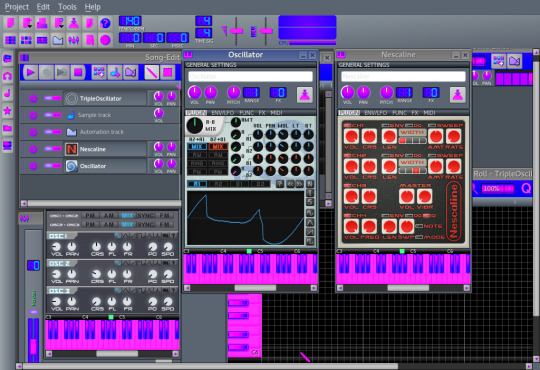
Task: Open My Samples headphone sidebar icon
Action: pyautogui.click(x=7, y=76)
